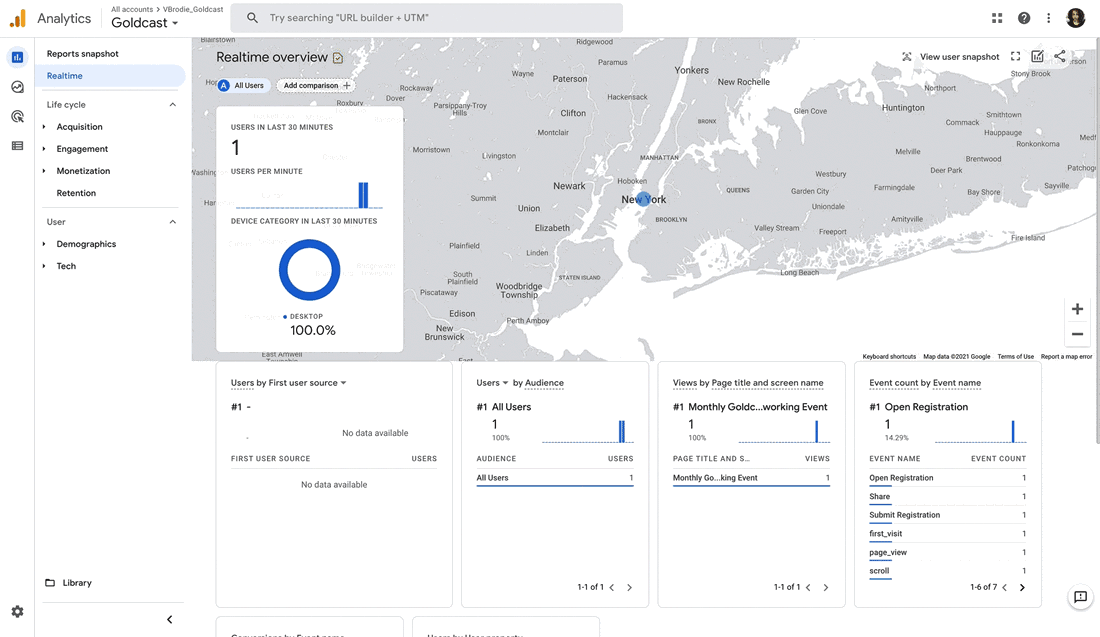Click next page arrow in Views card
1100x637 pixels.
[x=826, y=588]
